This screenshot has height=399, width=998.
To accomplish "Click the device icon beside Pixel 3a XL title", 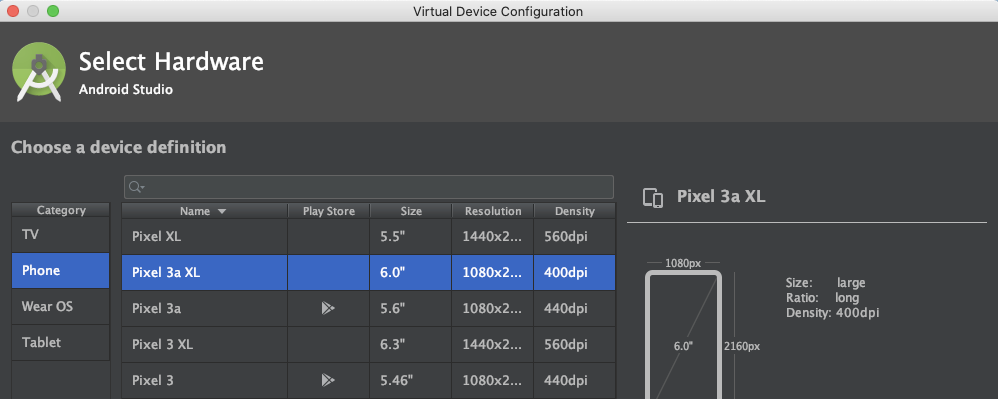I will point(653,197).
